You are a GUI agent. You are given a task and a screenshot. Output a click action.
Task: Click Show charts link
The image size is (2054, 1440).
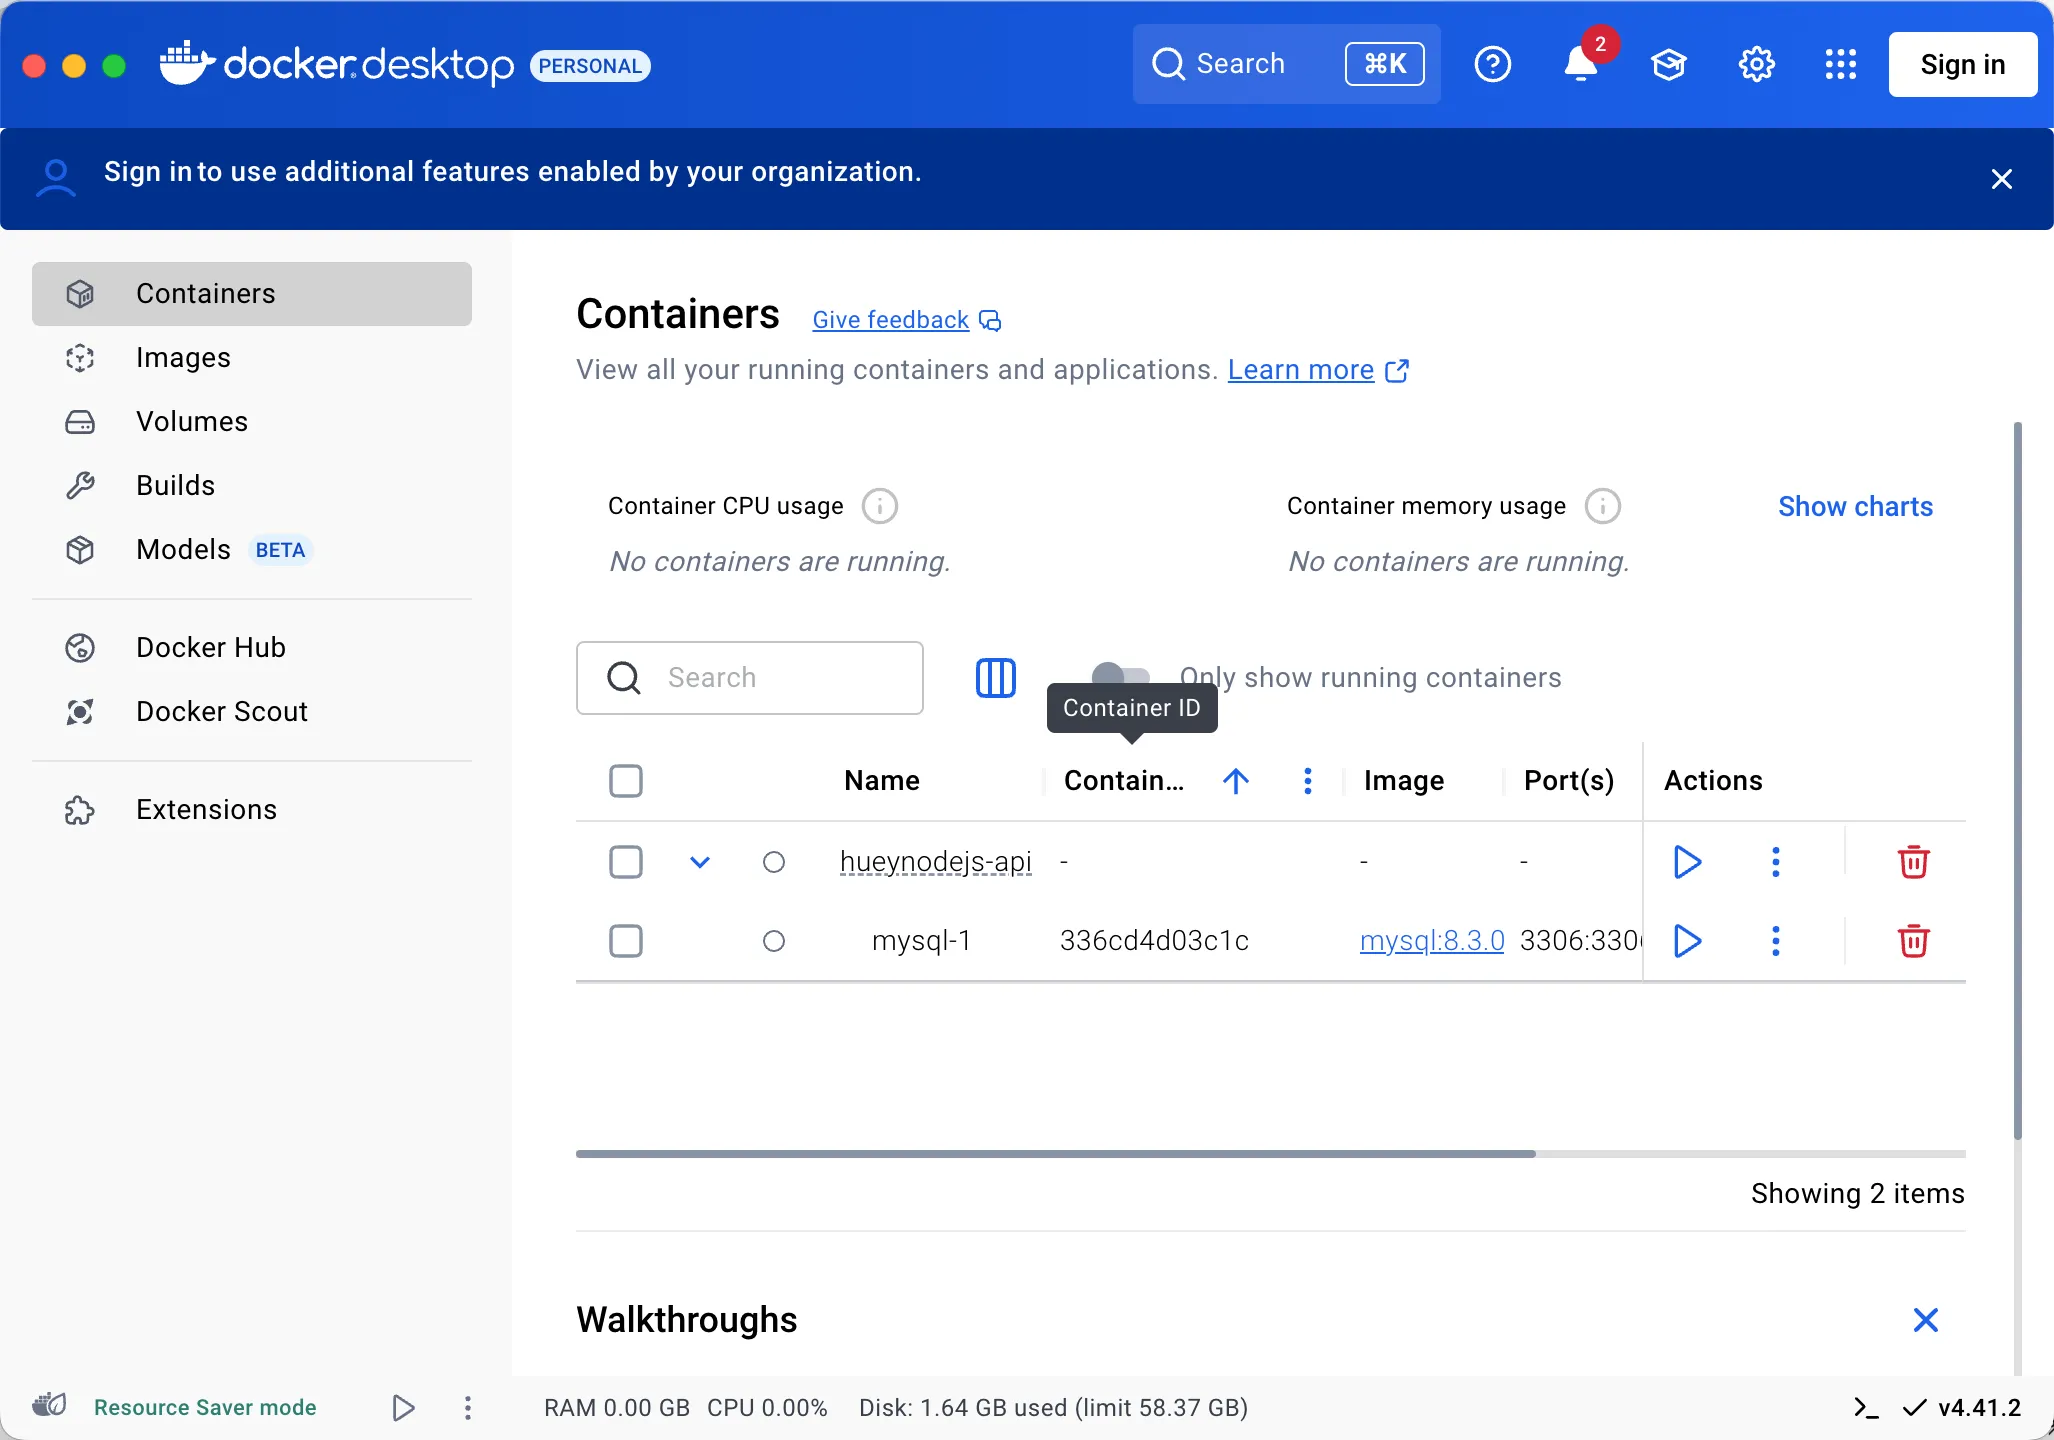pos(1855,507)
